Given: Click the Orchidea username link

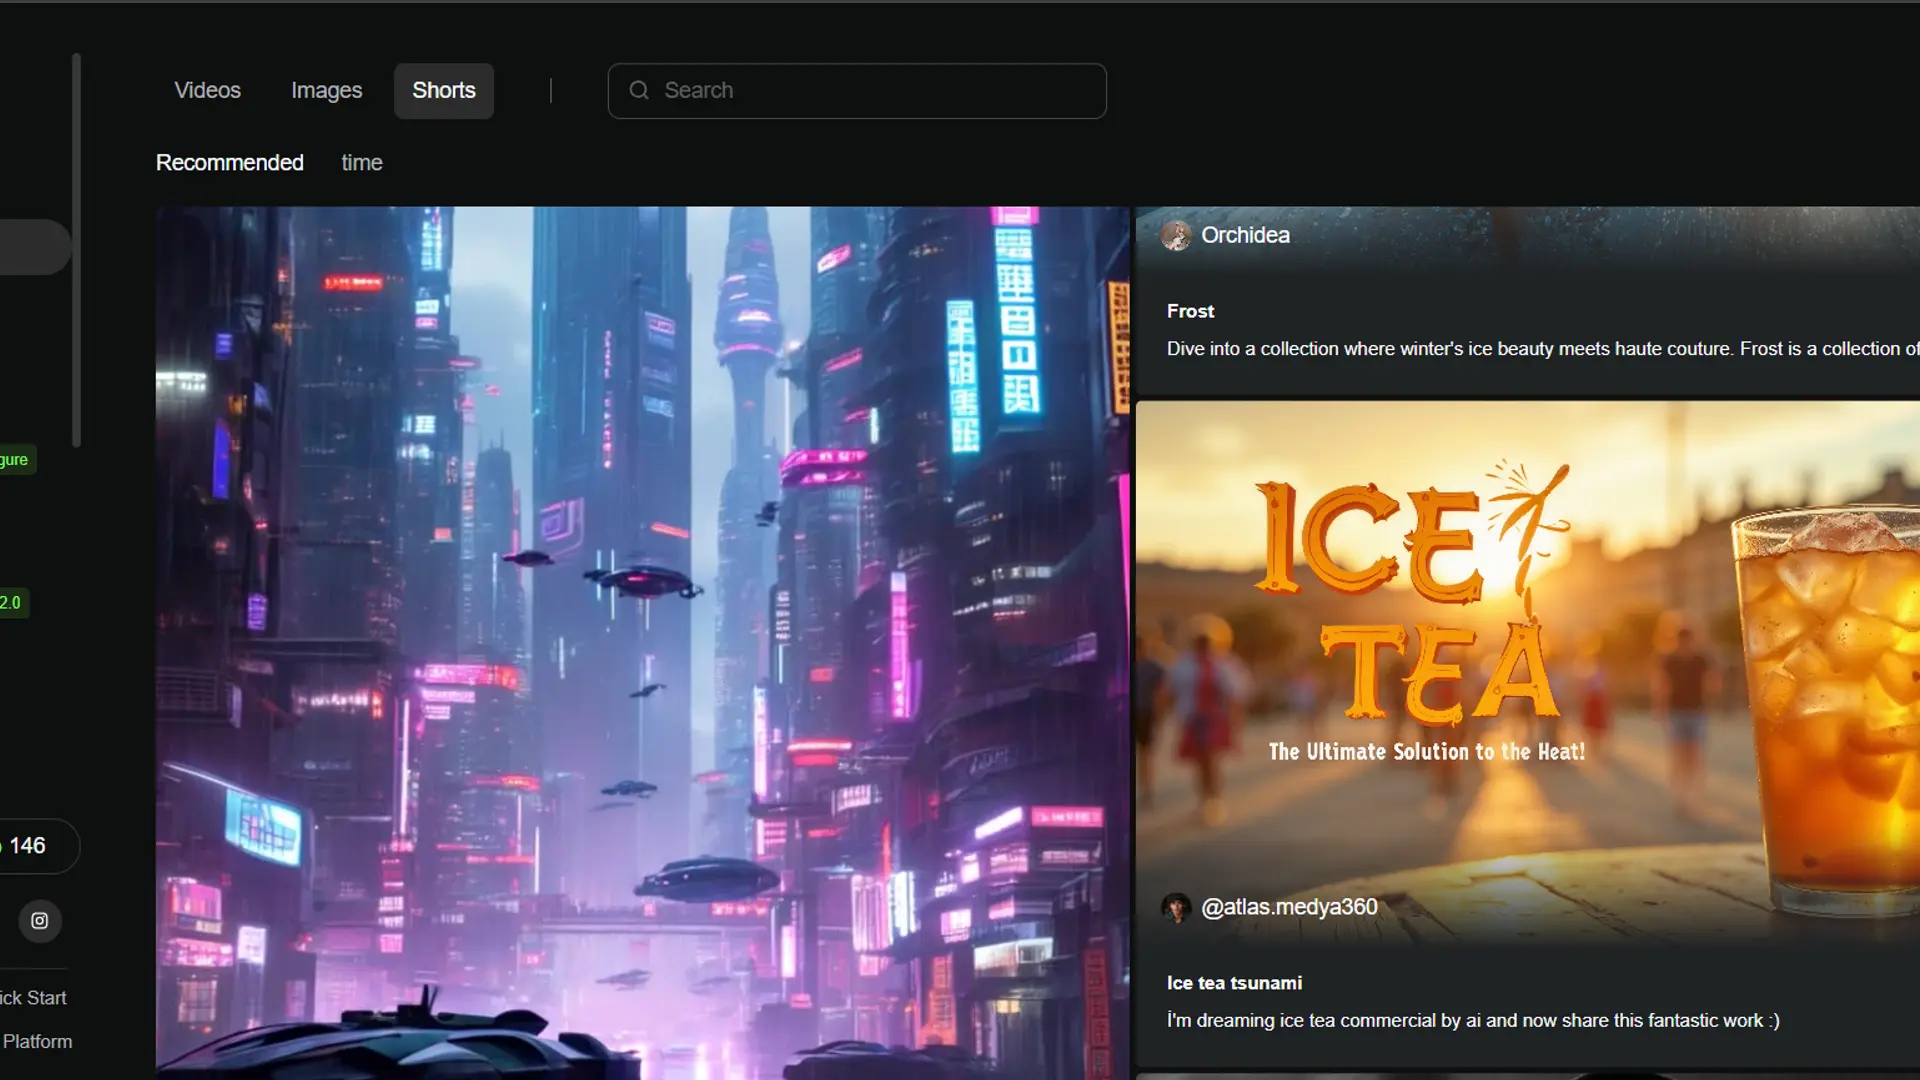Looking at the screenshot, I should 1245,235.
